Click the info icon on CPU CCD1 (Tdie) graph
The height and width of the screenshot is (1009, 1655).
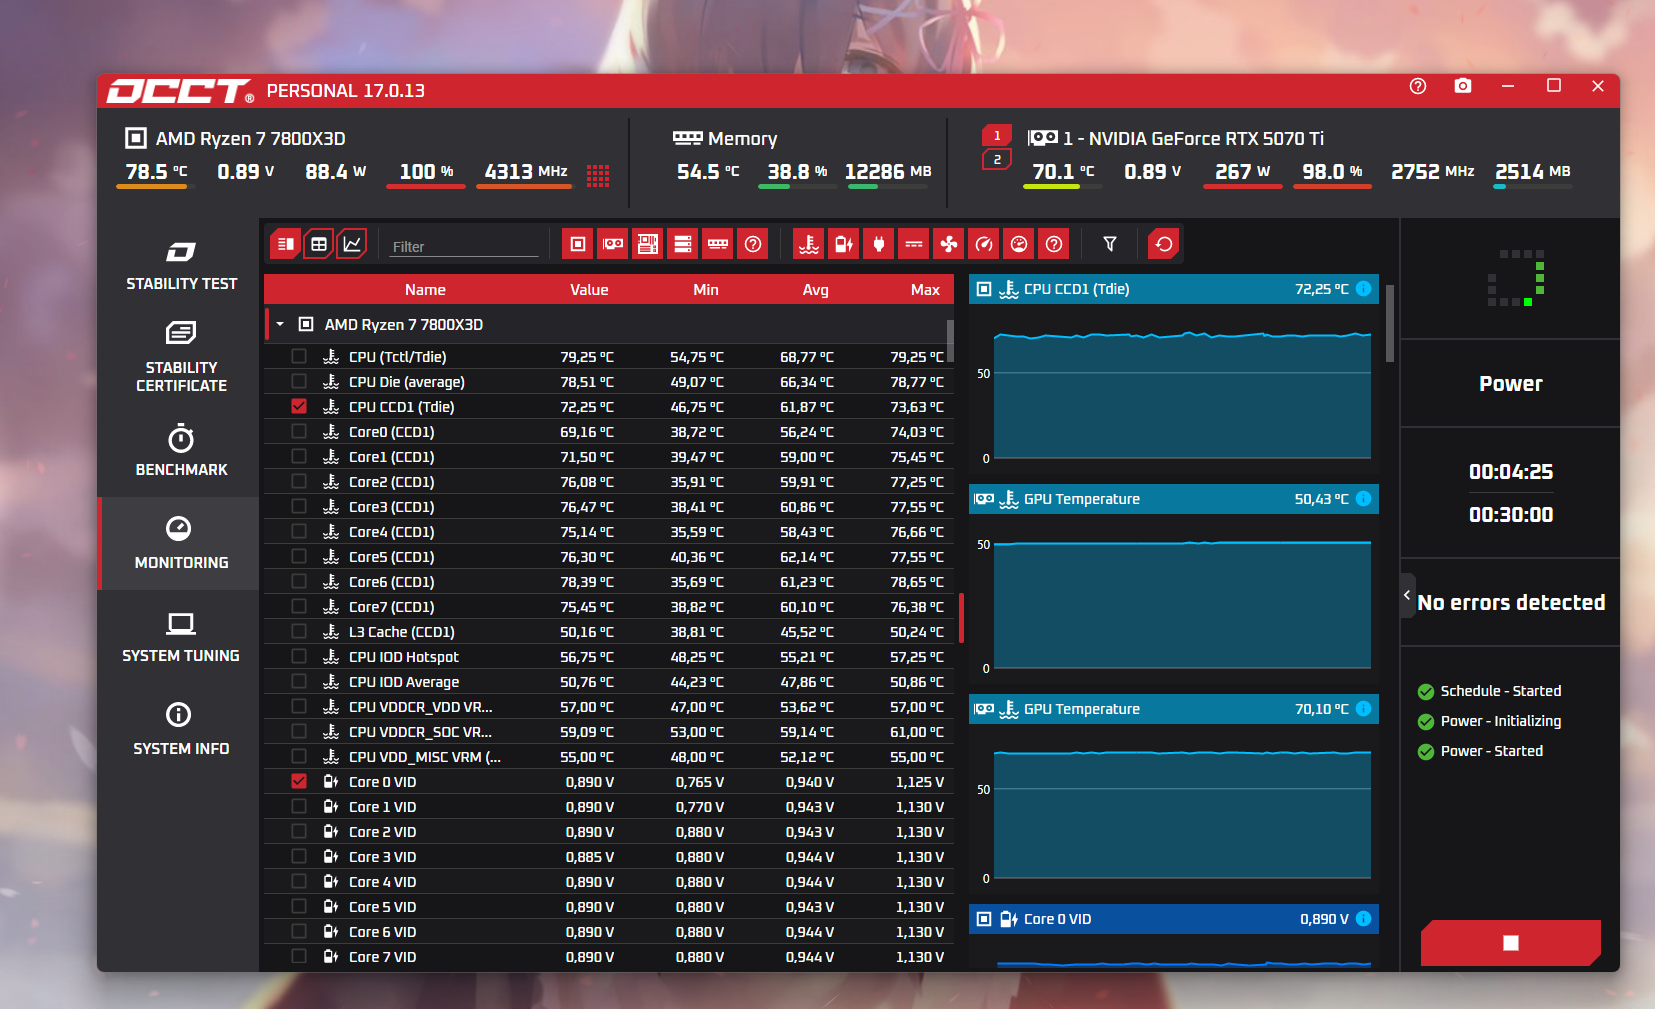point(1363,289)
